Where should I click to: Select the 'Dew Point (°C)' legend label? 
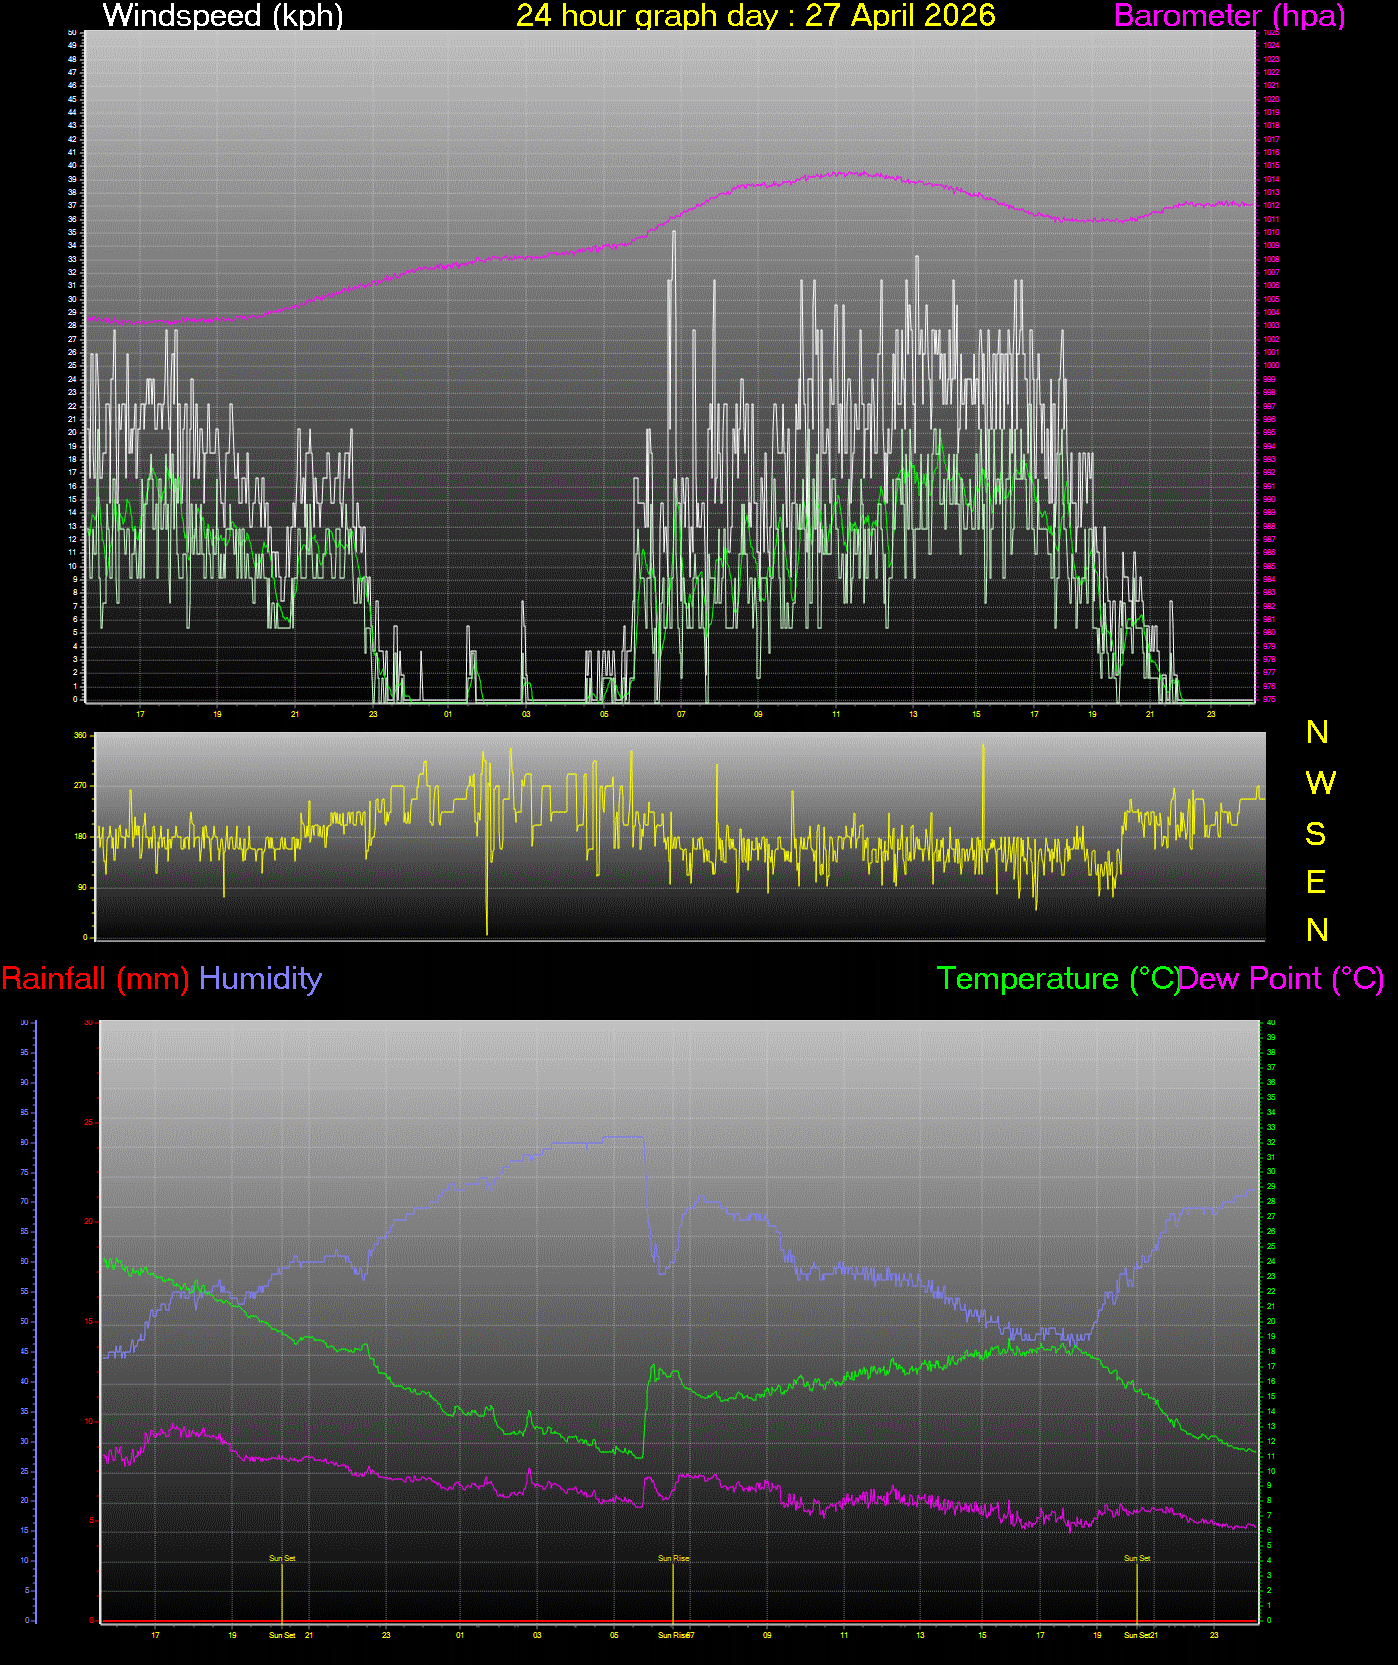[1282, 978]
